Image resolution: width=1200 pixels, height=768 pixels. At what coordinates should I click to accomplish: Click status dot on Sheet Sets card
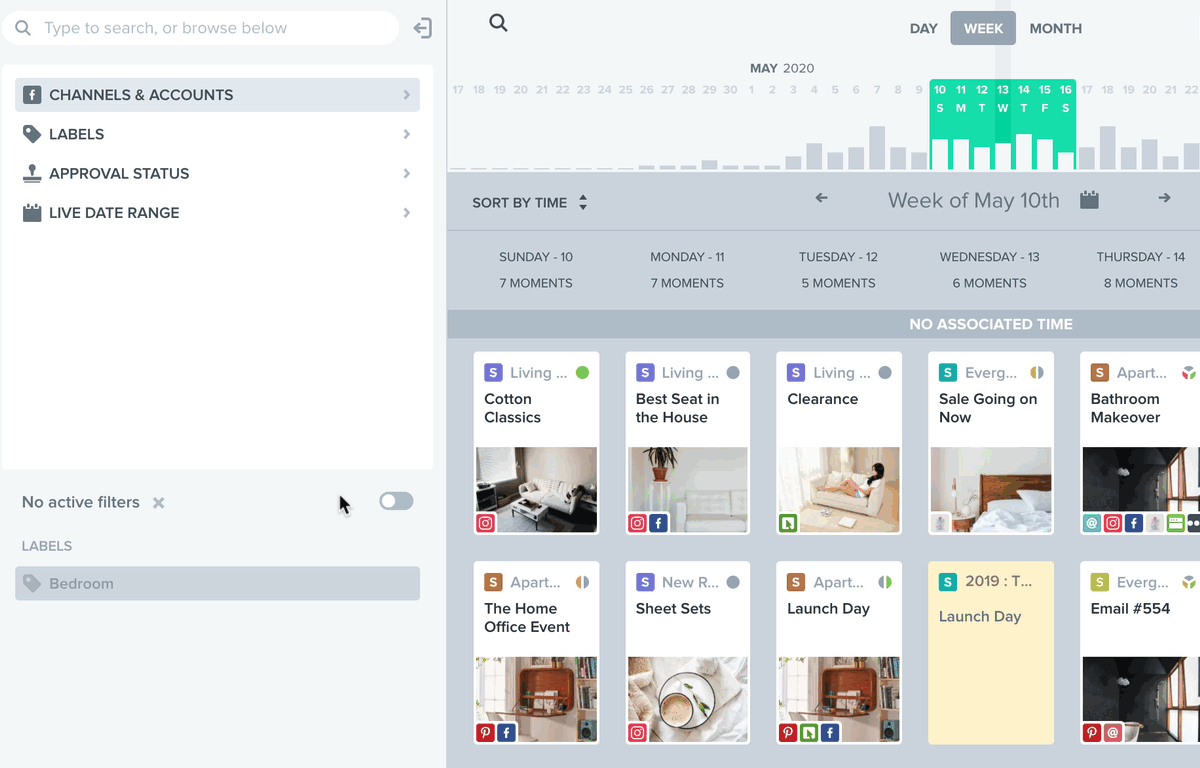[x=733, y=582]
